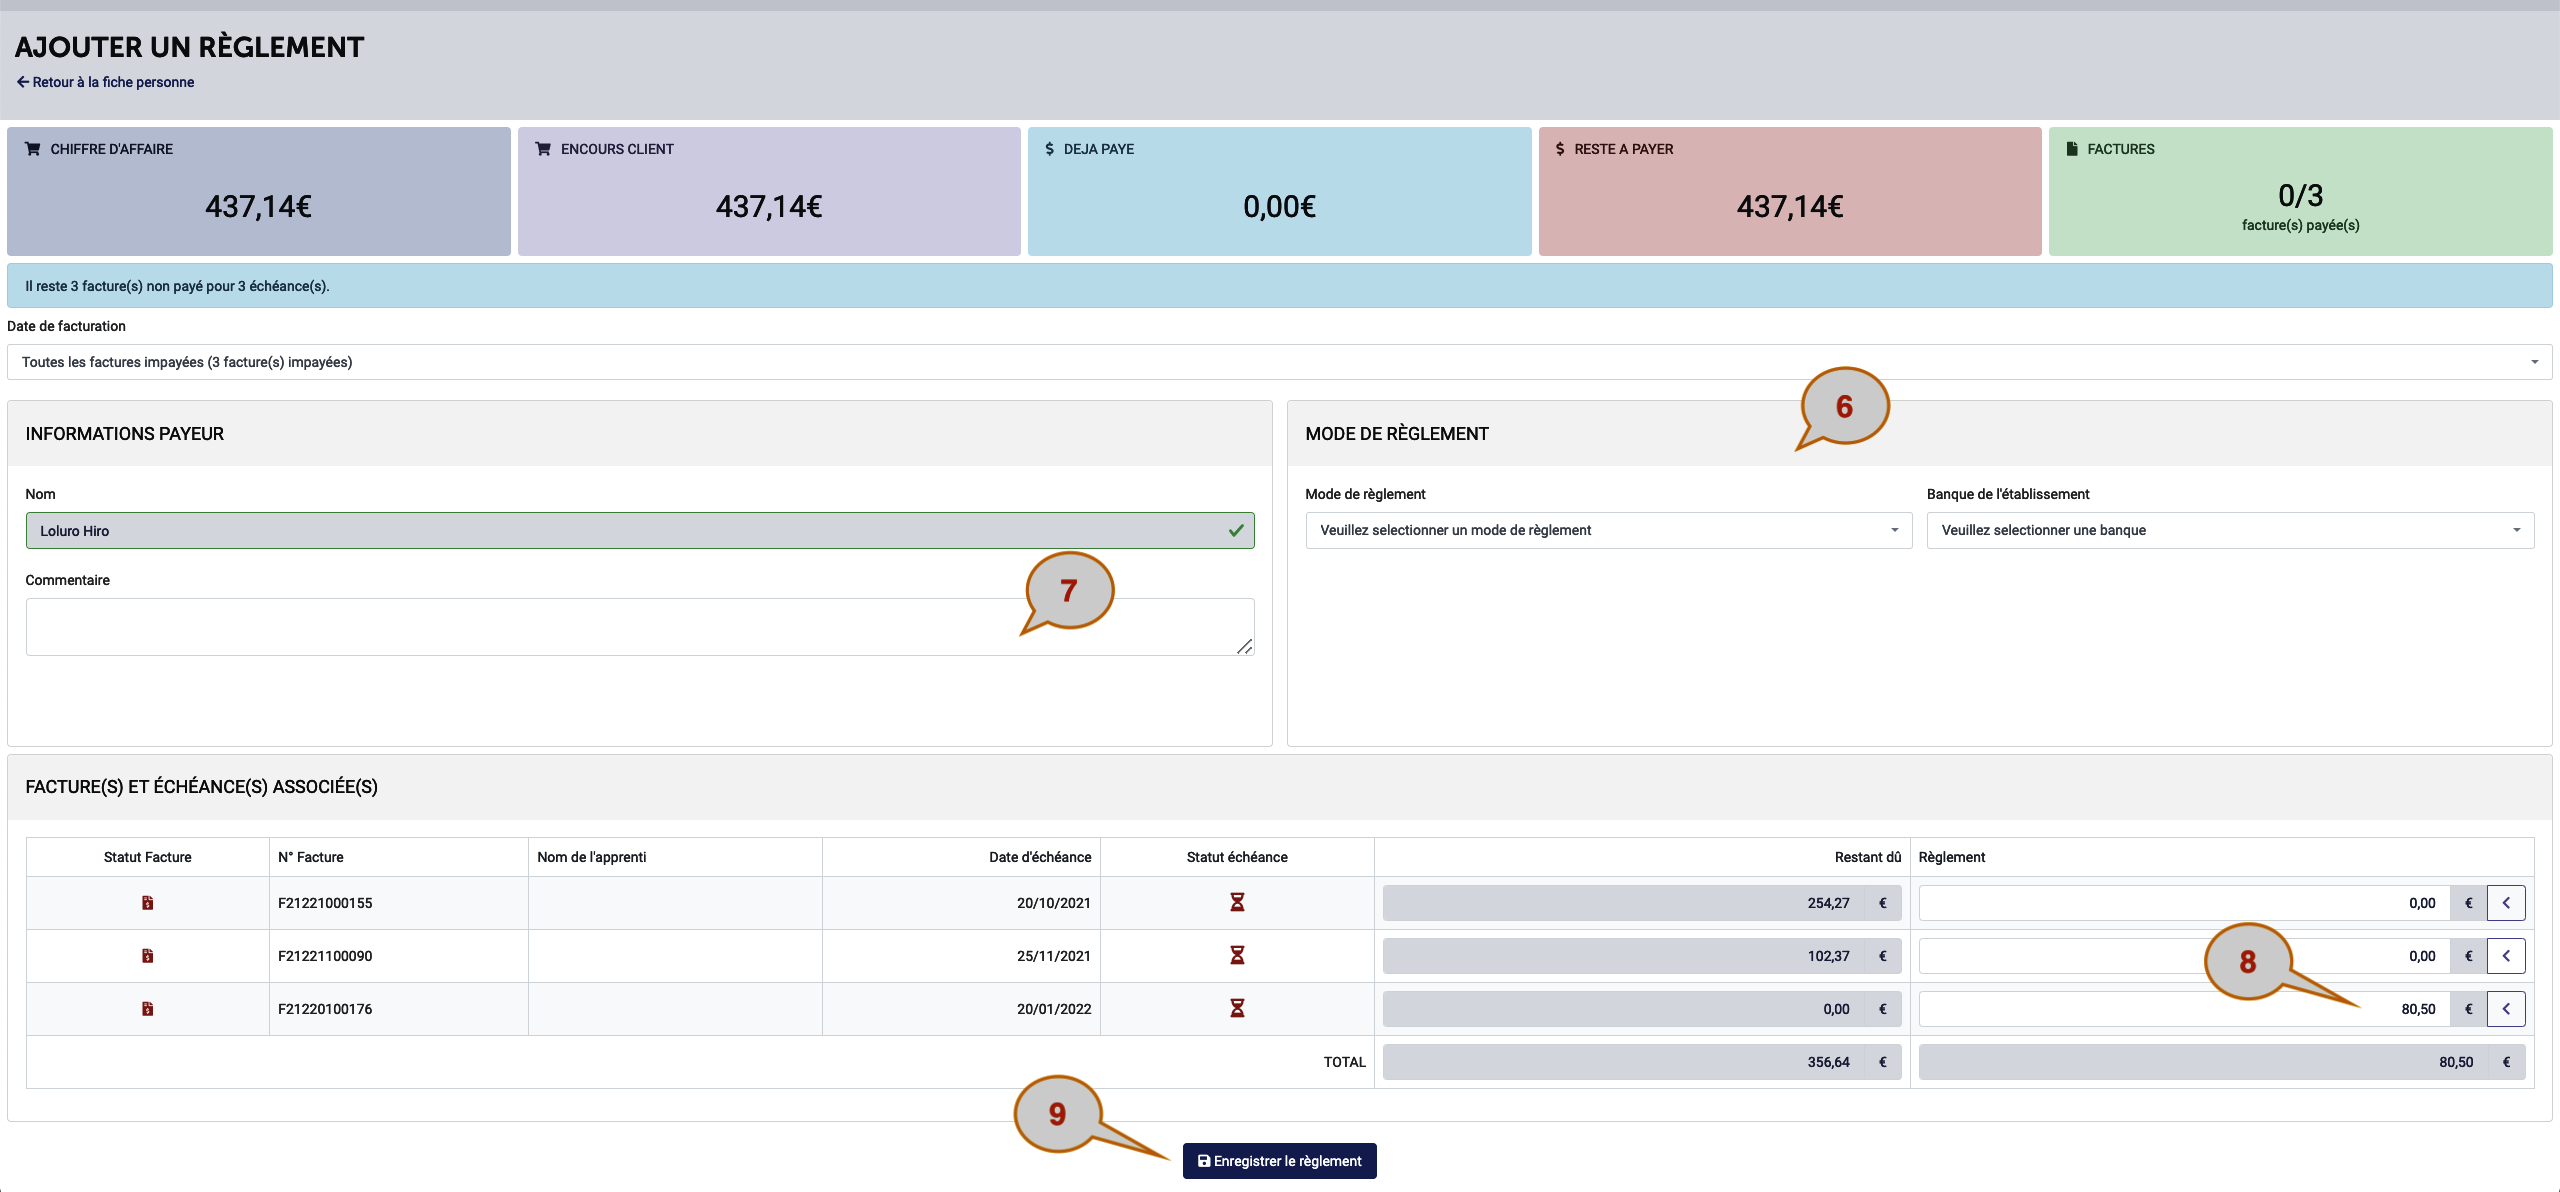
Task: Click the Reste a payer 437,14€ card
Action: (x=1790, y=191)
